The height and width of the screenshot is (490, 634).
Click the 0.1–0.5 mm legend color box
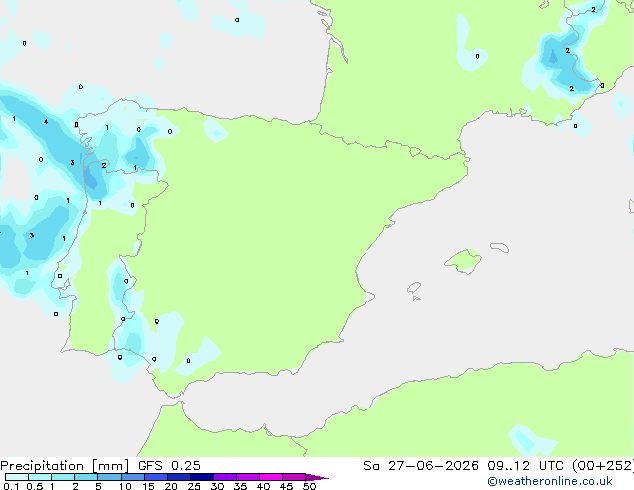17,477
